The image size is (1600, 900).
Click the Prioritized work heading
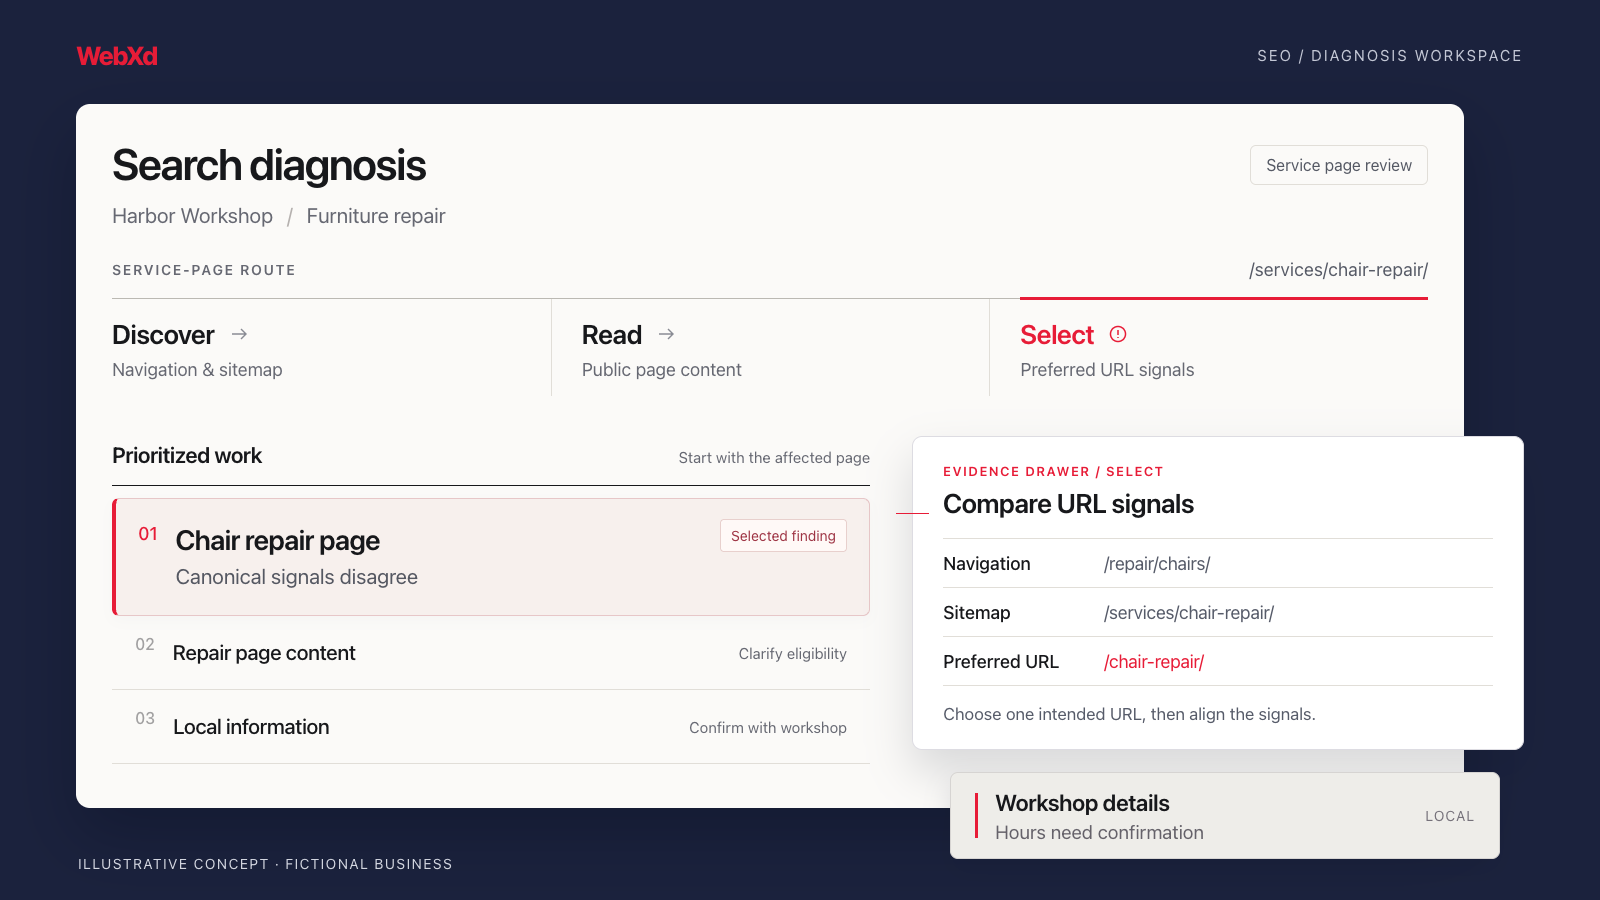point(187,456)
